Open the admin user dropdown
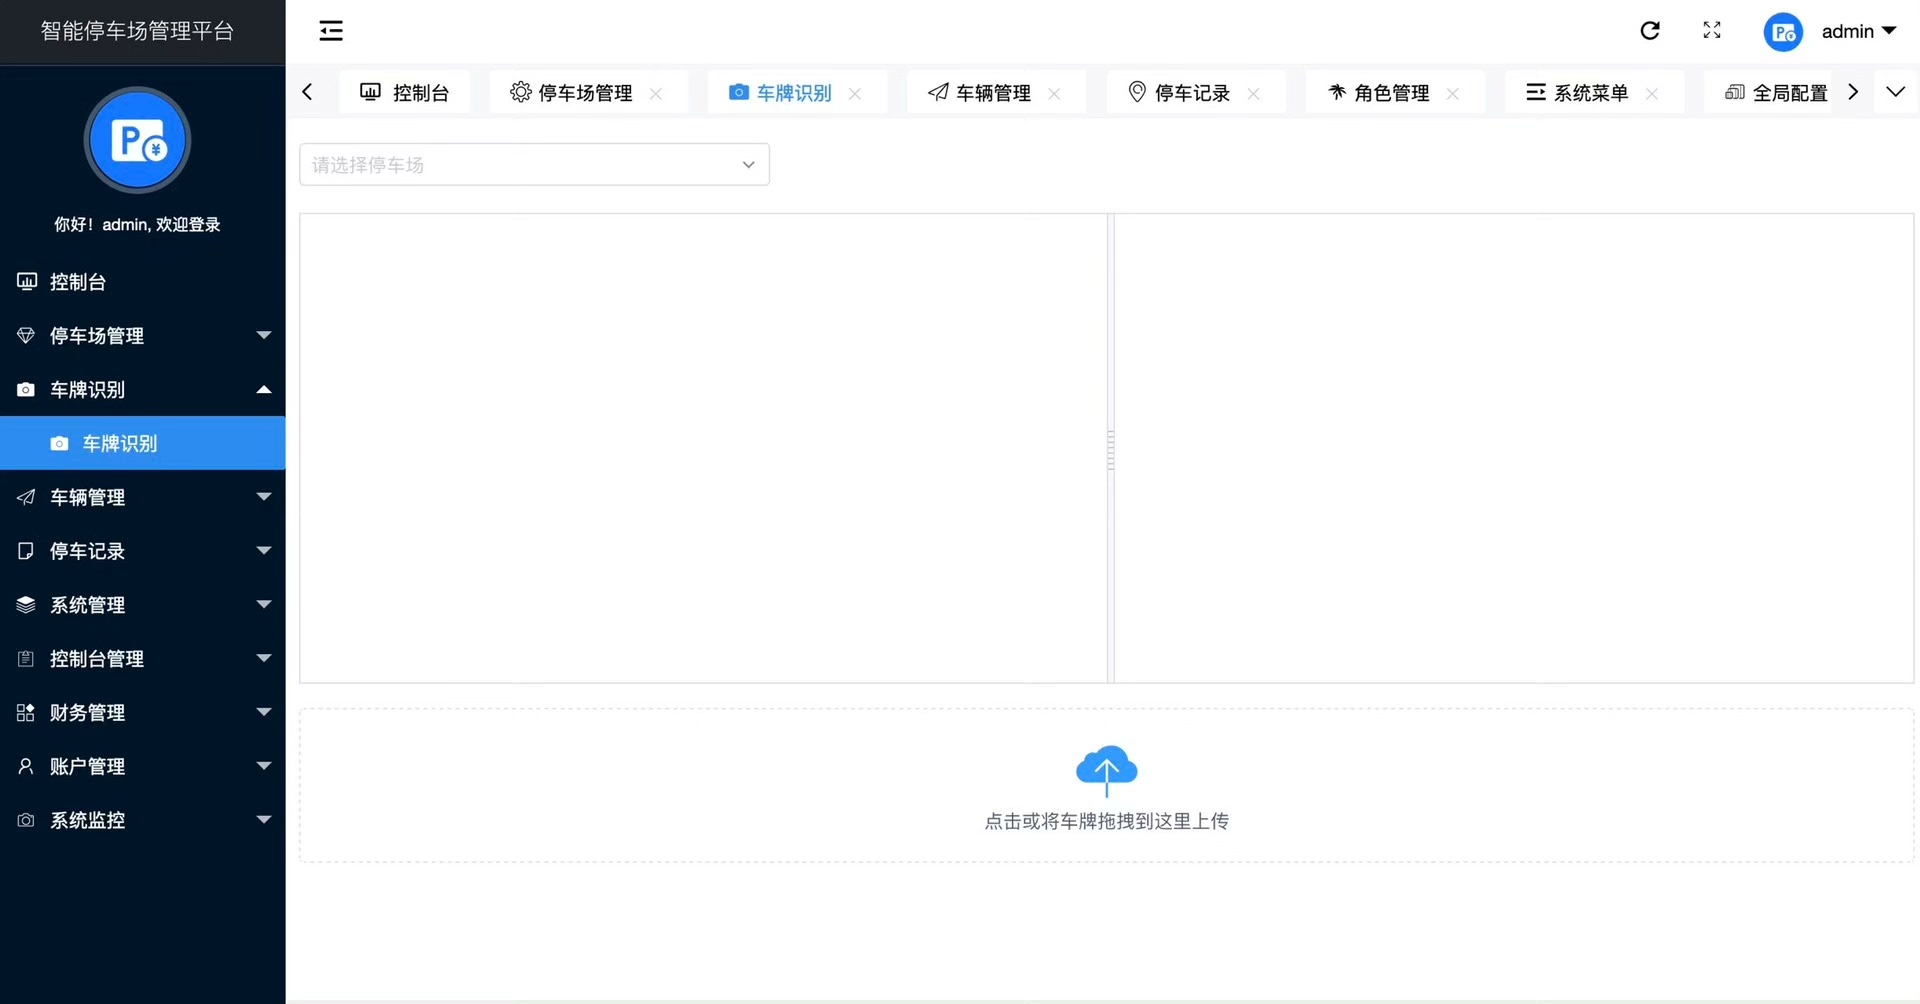This screenshot has height=1004, width=1920. click(x=1858, y=31)
